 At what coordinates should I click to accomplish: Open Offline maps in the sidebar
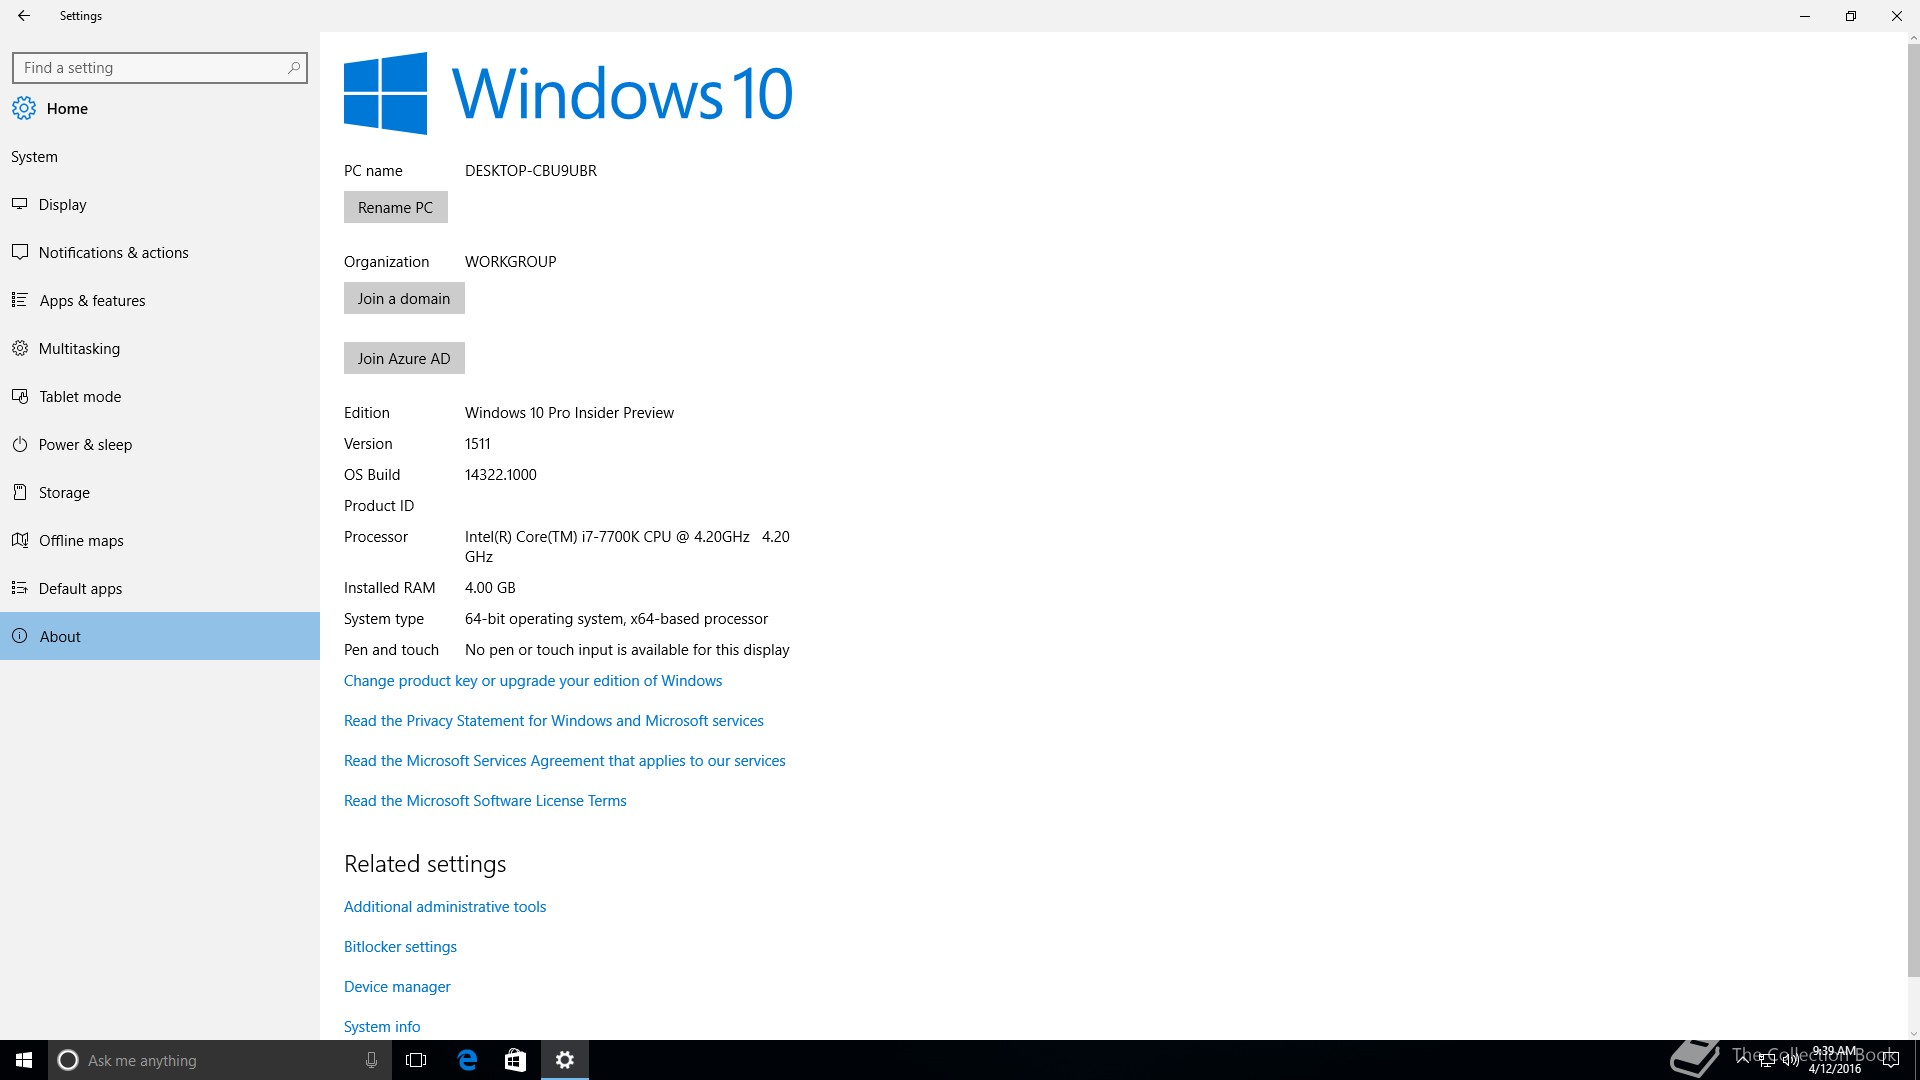(160, 540)
